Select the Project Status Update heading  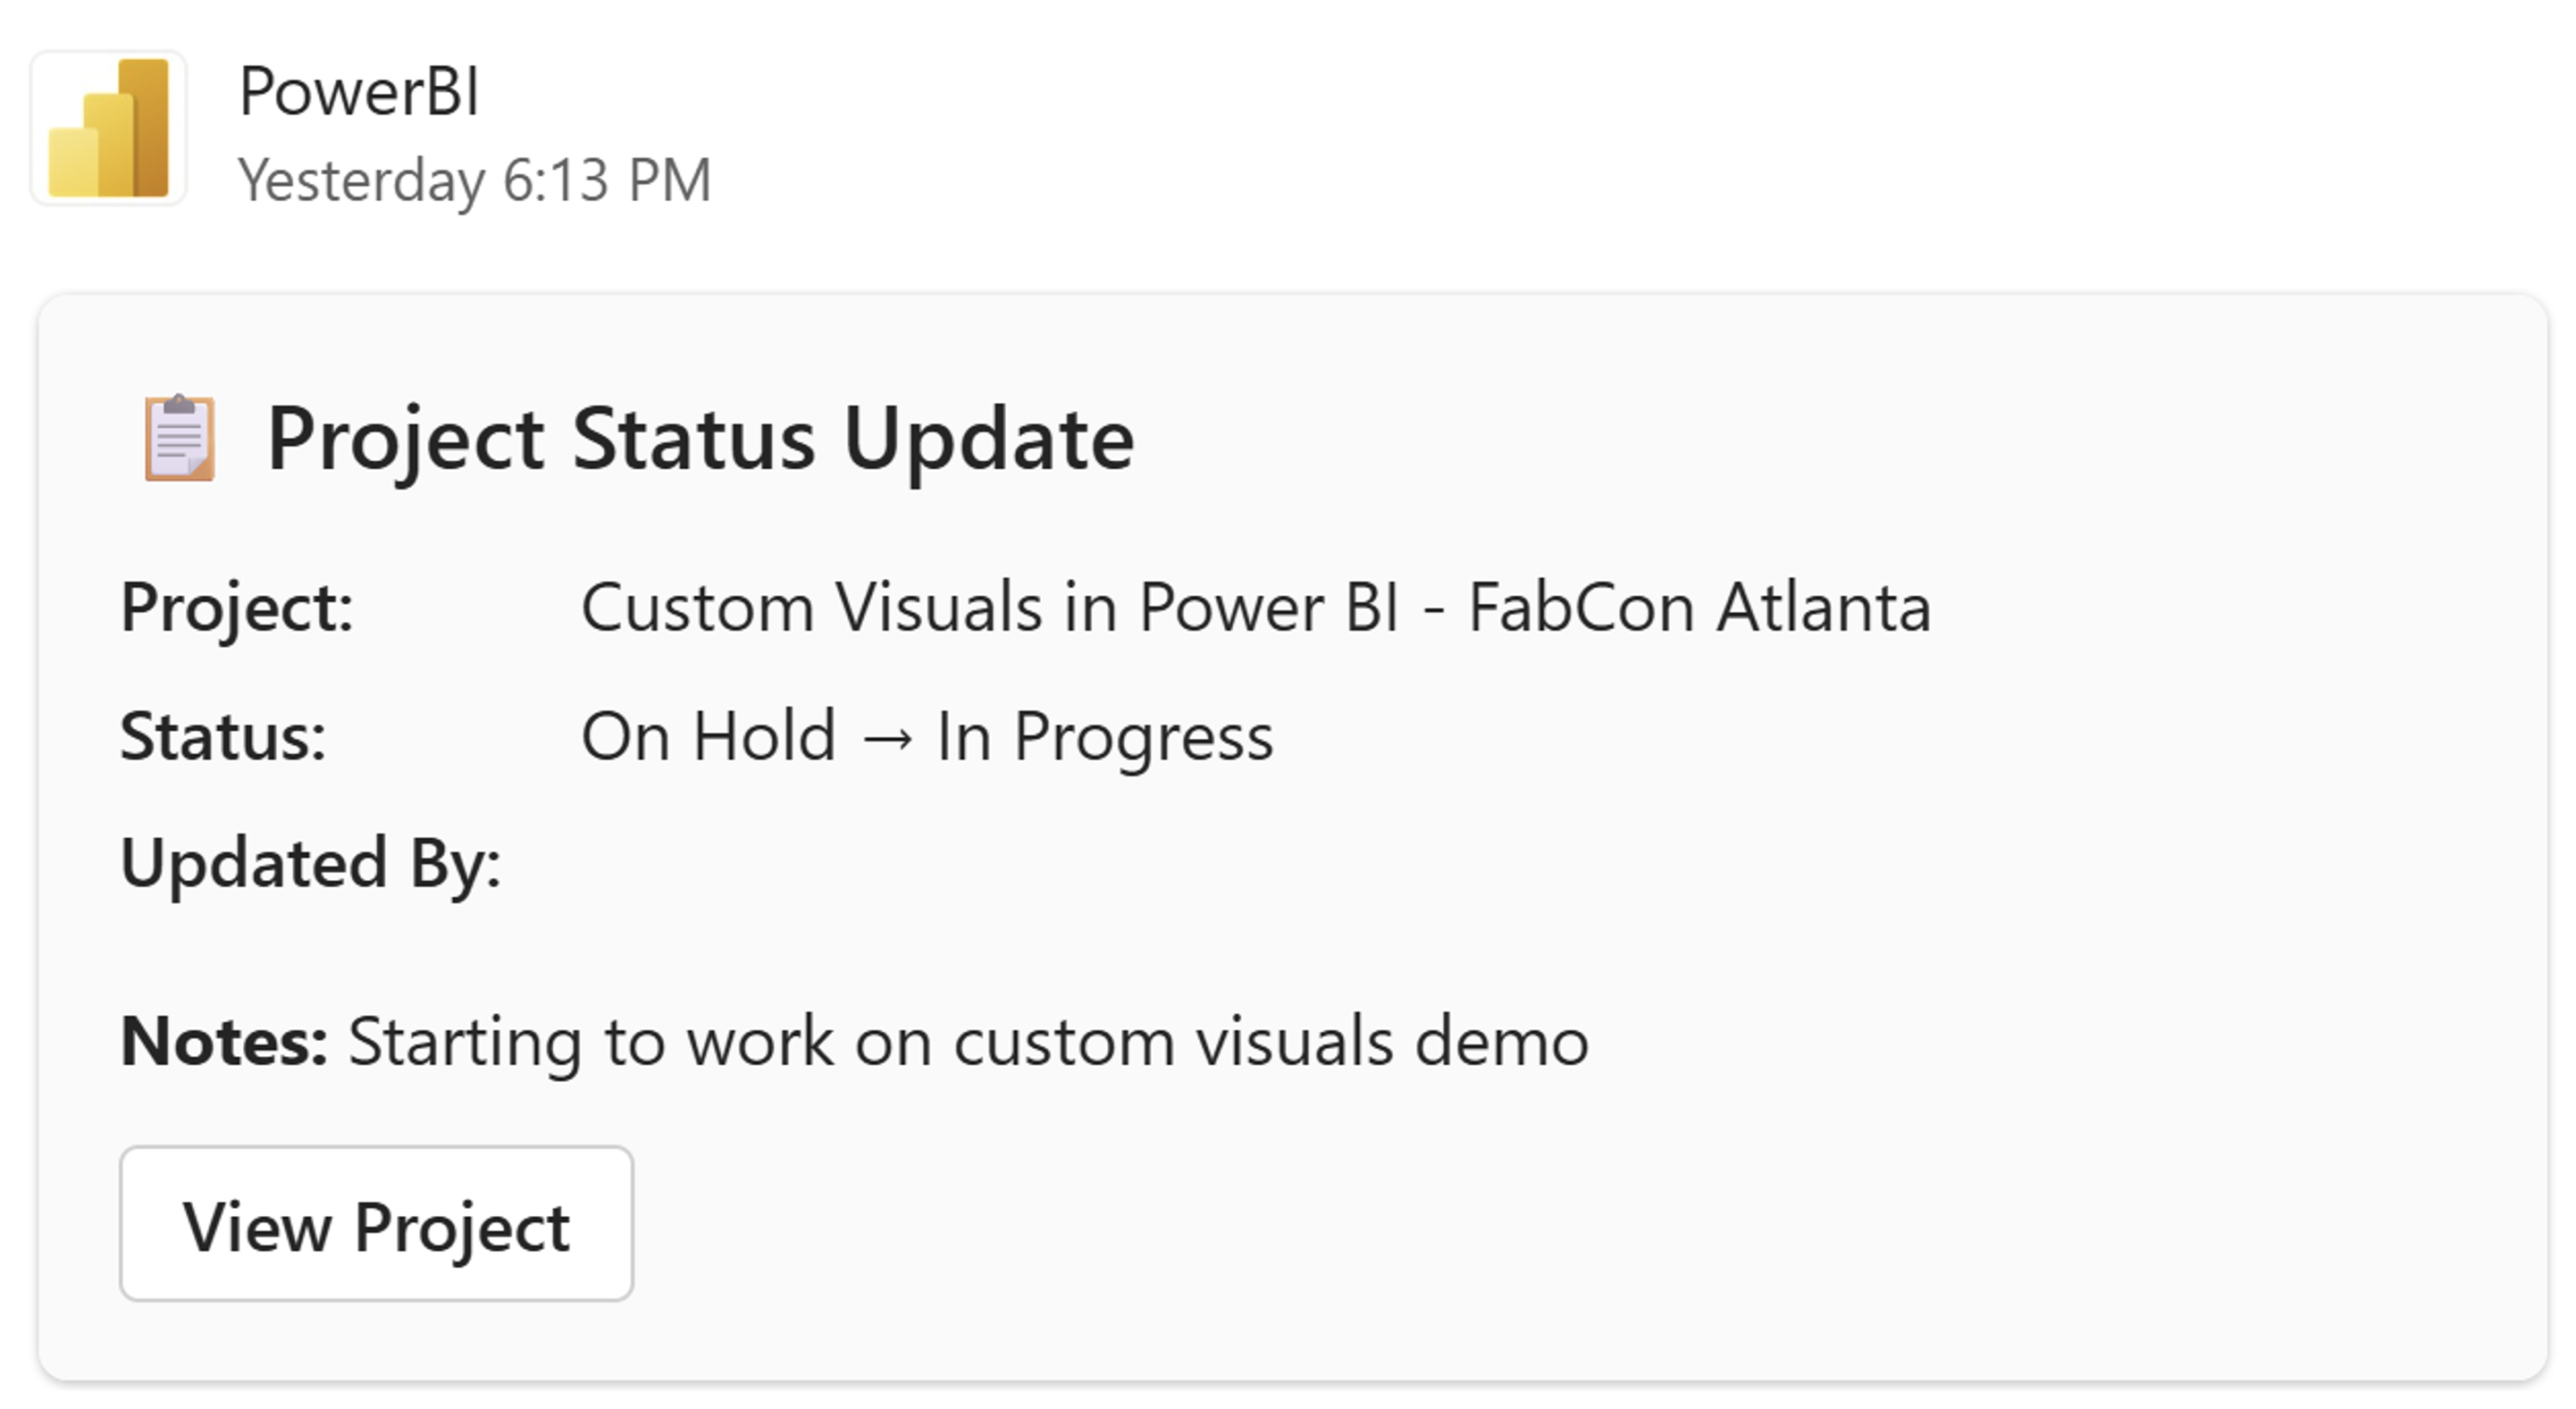click(700, 438)
